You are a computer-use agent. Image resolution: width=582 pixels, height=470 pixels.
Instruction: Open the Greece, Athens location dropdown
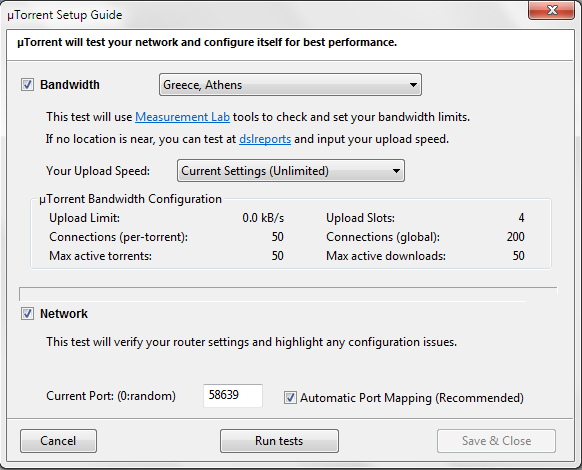click(290, 85)
